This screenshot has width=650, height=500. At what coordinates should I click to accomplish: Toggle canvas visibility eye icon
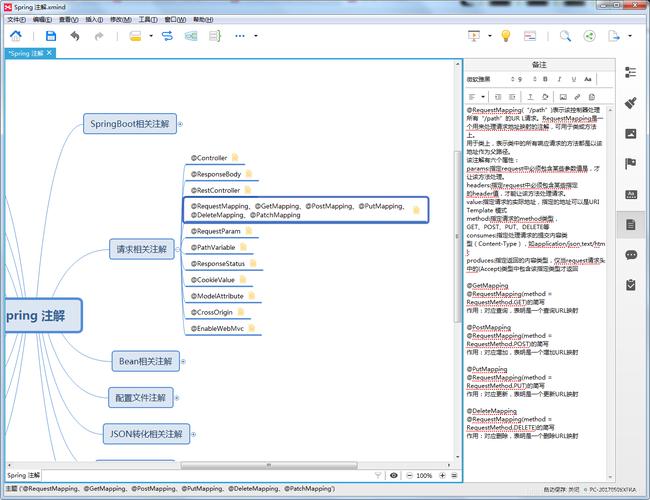pos(394,476)
